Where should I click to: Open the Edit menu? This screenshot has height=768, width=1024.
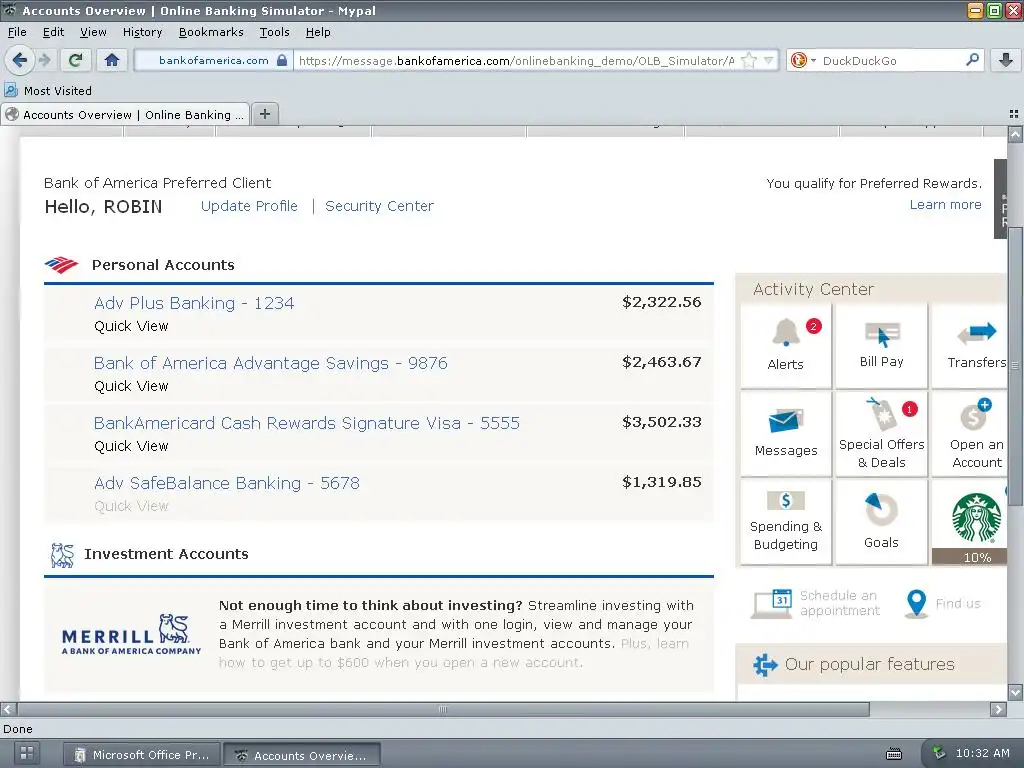coord(53,32)
